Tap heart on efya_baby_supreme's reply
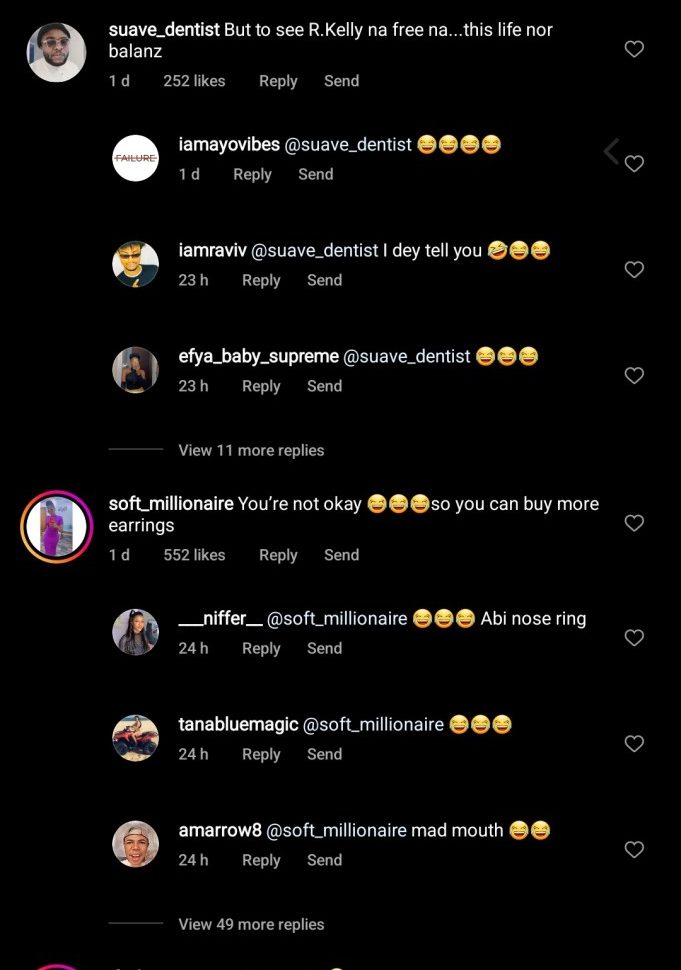The height and width of the screenshot is (970, 681). coord(634,376)
